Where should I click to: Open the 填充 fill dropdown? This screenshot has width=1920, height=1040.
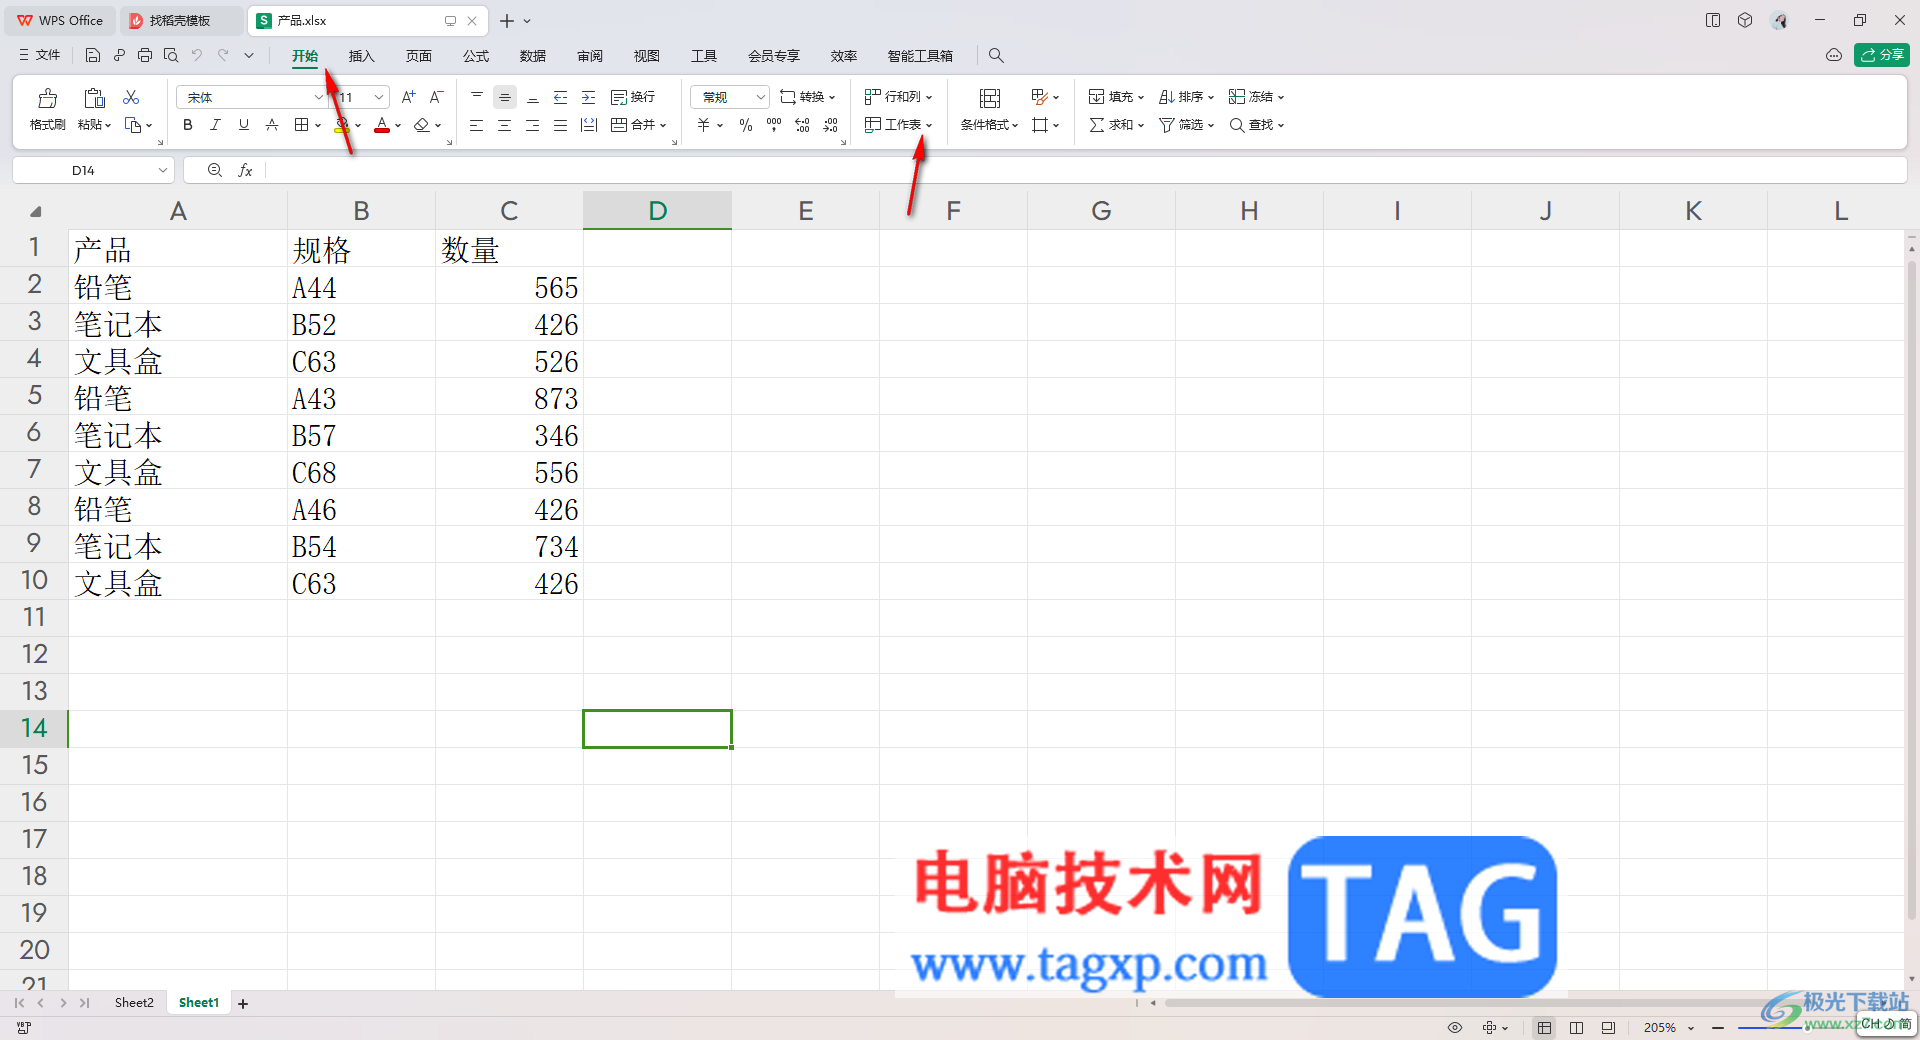[x=1116, y=97]
